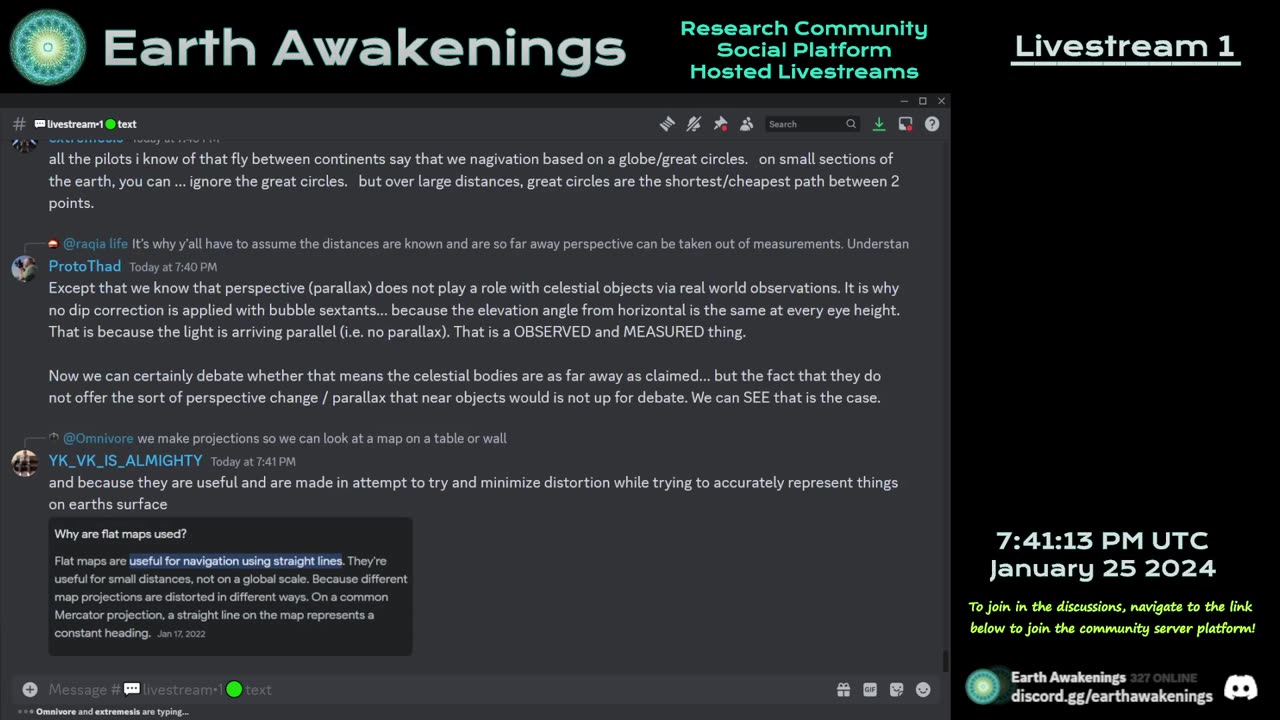This screenshot has width=1280, height=720.
Task: Click 'Research Community Social Platform' banner text
Action: coord(804,39)
